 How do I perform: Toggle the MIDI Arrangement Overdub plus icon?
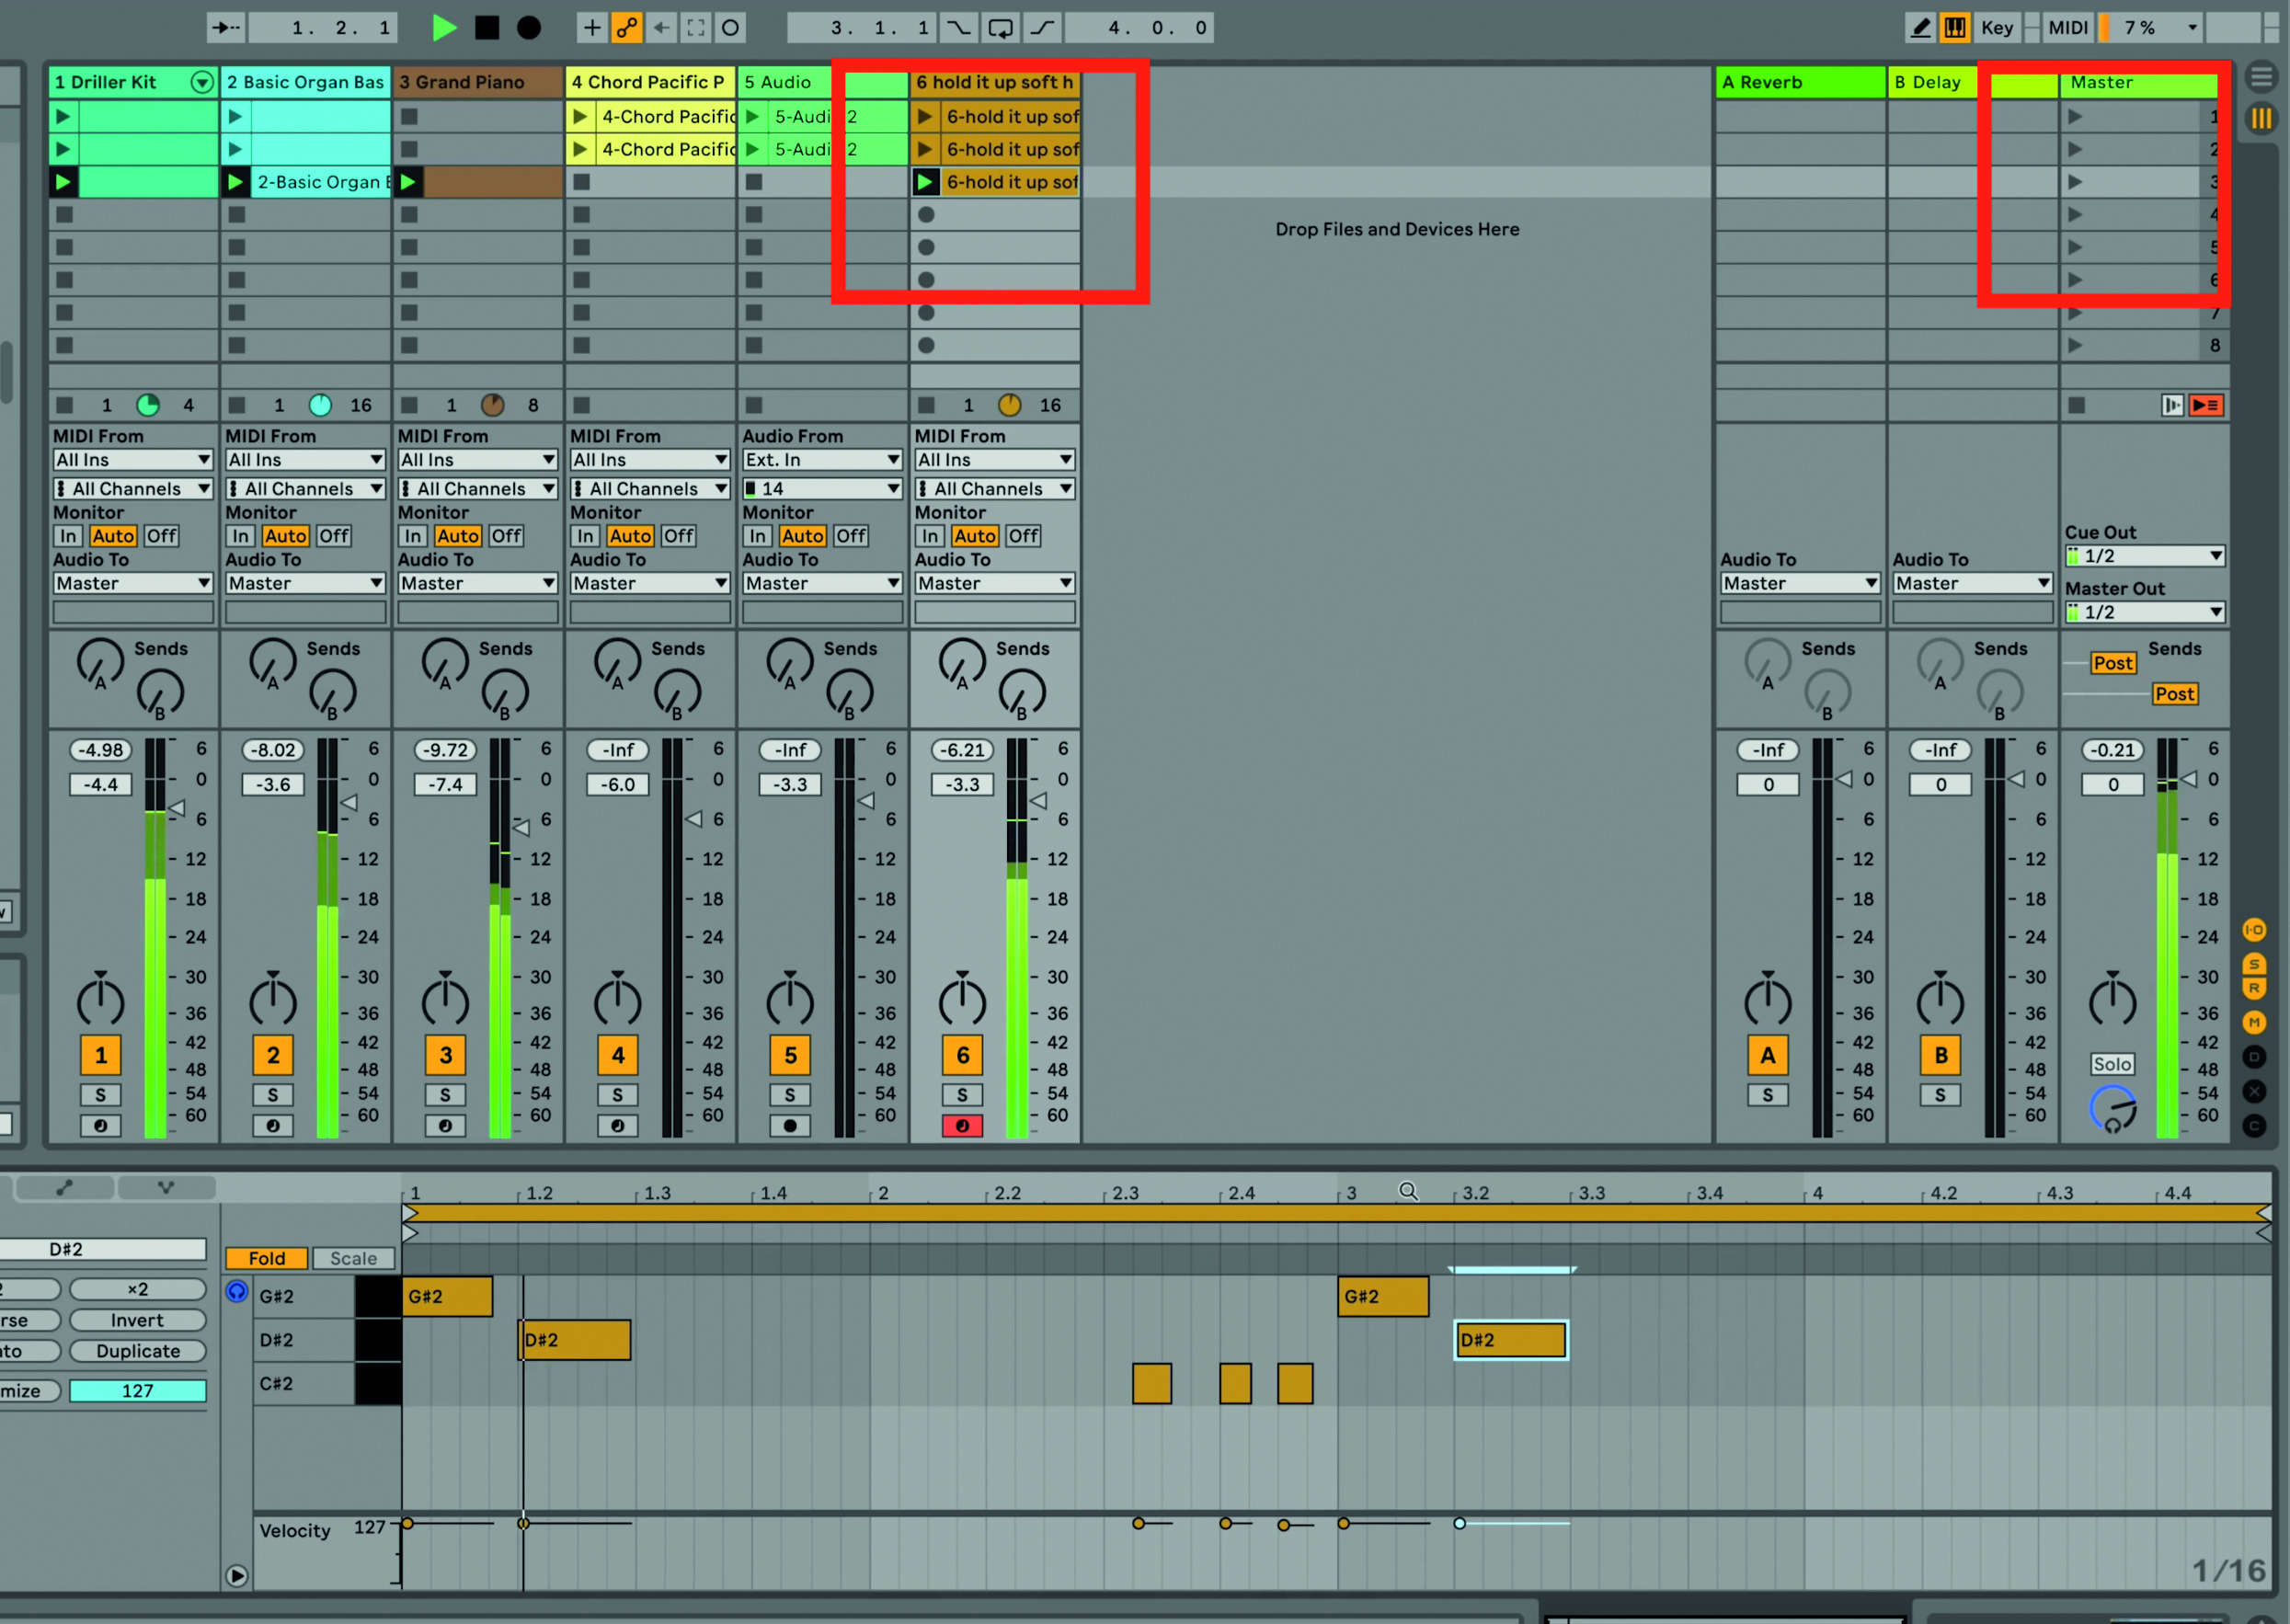pos(592,28)
